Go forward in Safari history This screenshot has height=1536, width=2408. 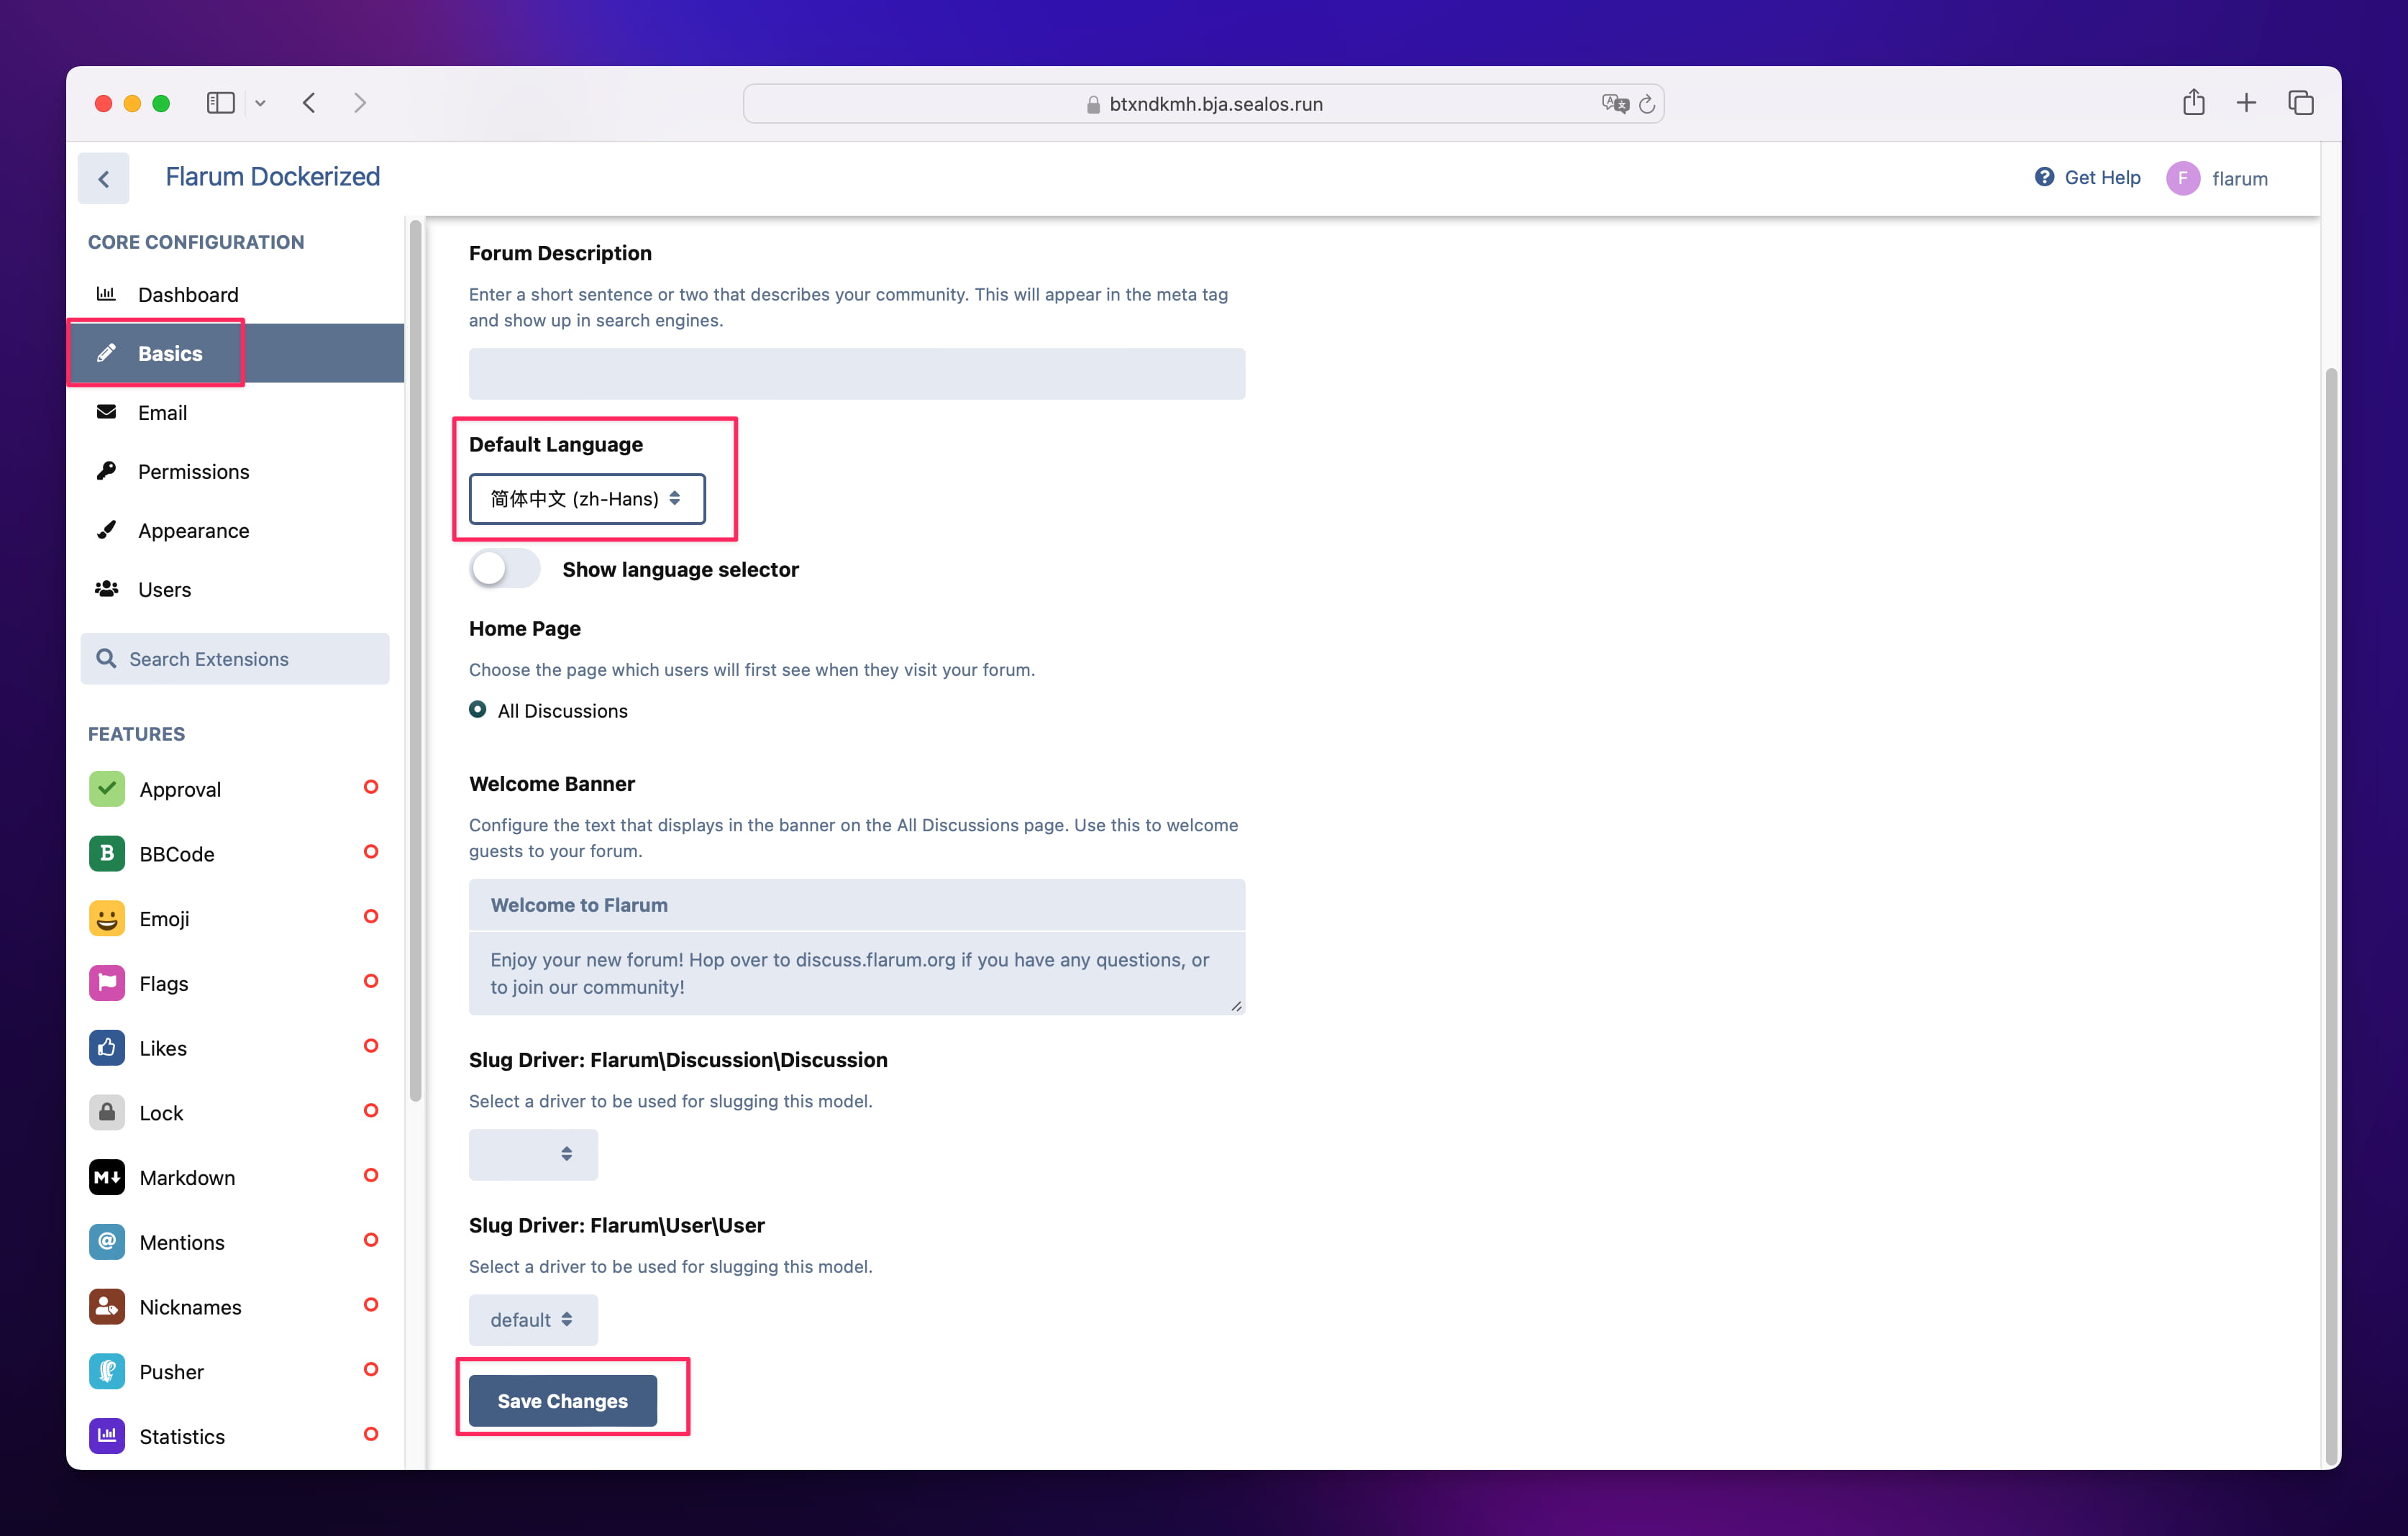pos(360,102)
